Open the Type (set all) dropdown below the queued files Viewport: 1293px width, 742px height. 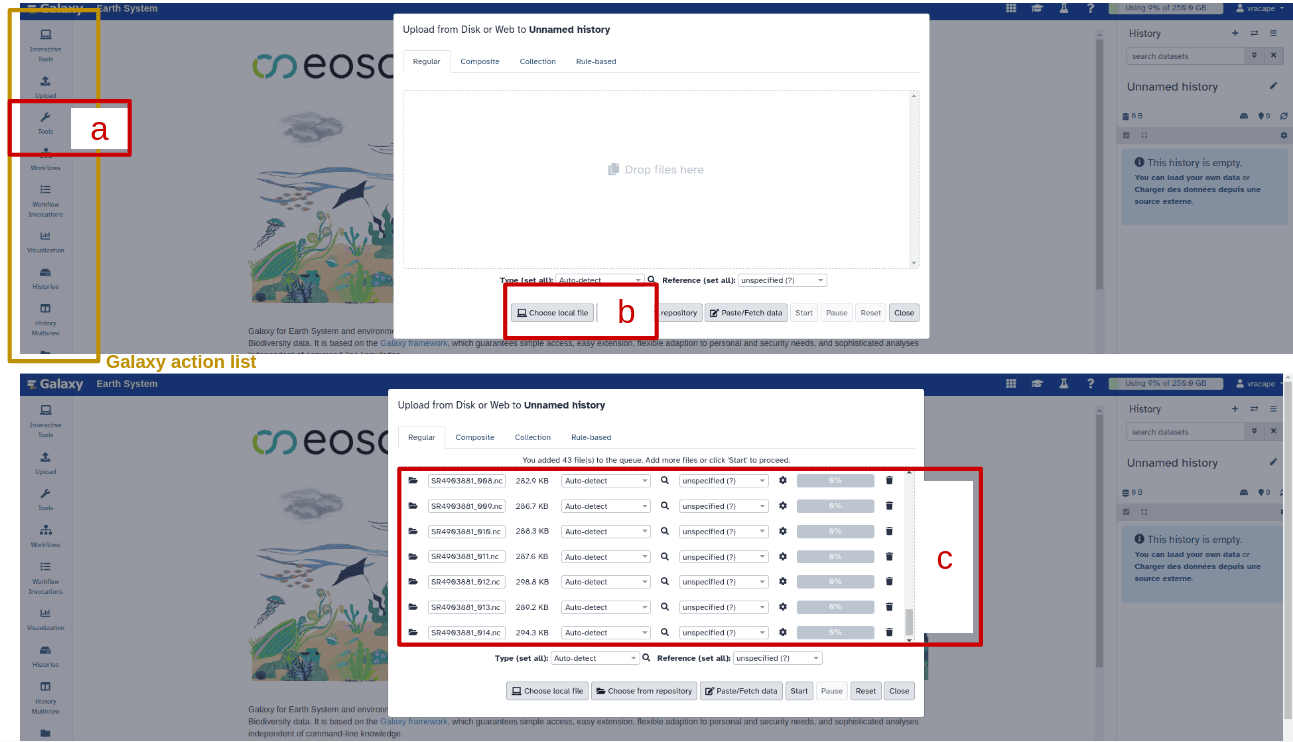pyautogui.click(x=594, y=658)
